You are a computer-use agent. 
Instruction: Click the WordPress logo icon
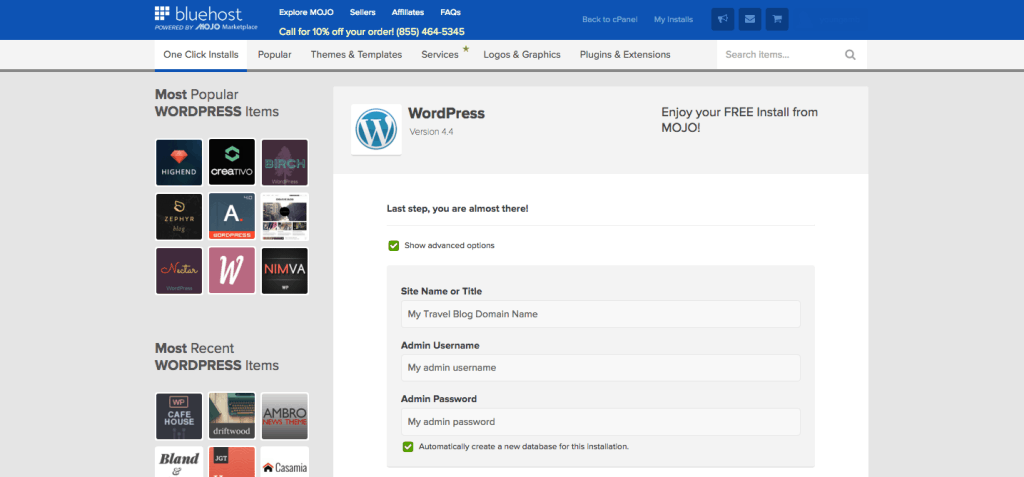coord(376,129)
